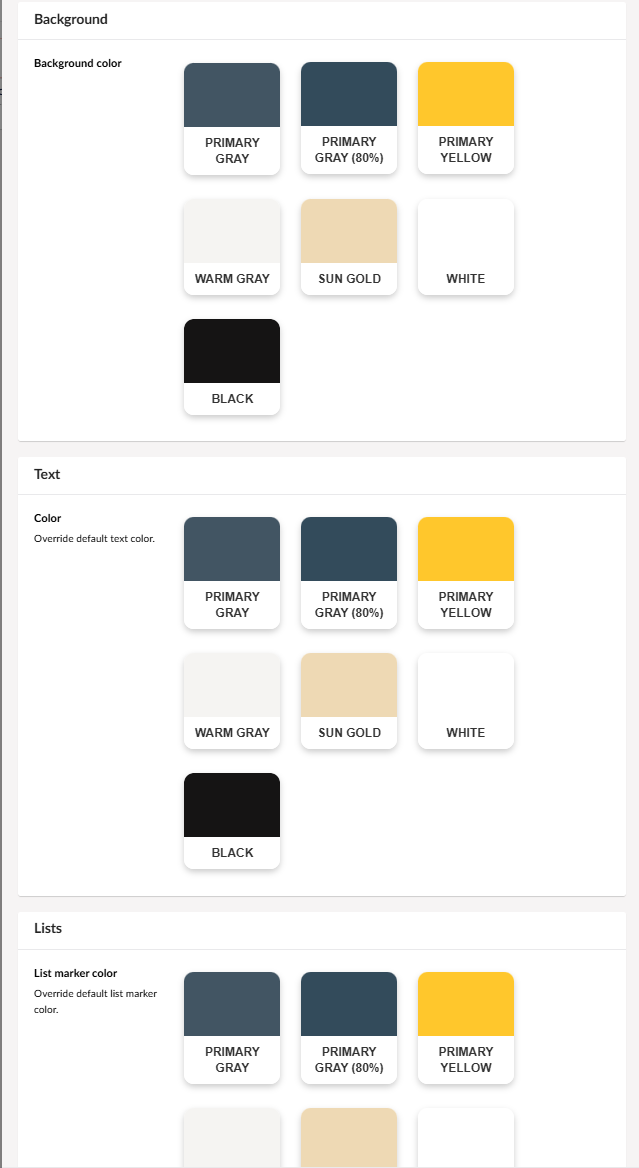Select Primary Gray background color swatch
Viewport: 639px width, 1168px height.
pos(232,118)
